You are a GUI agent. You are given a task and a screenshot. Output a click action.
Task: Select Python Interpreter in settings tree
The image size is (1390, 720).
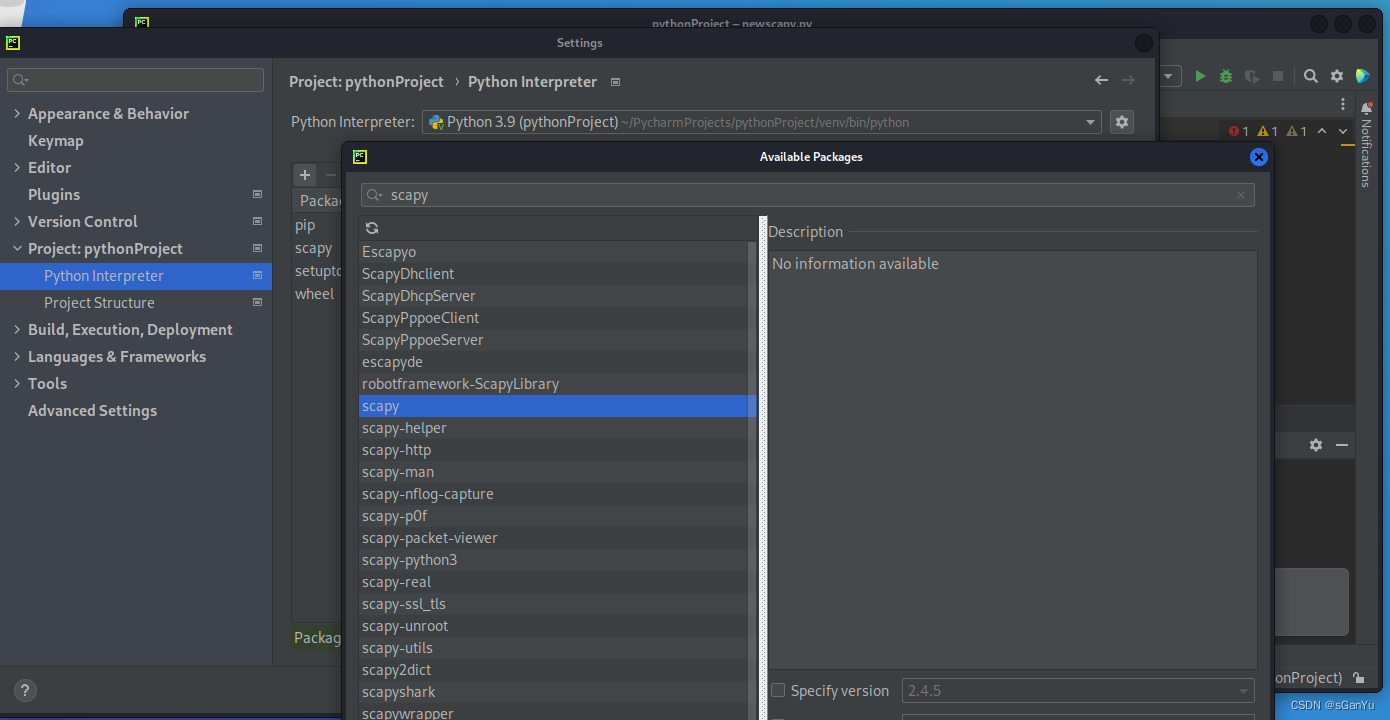click(x=136, y=275)
